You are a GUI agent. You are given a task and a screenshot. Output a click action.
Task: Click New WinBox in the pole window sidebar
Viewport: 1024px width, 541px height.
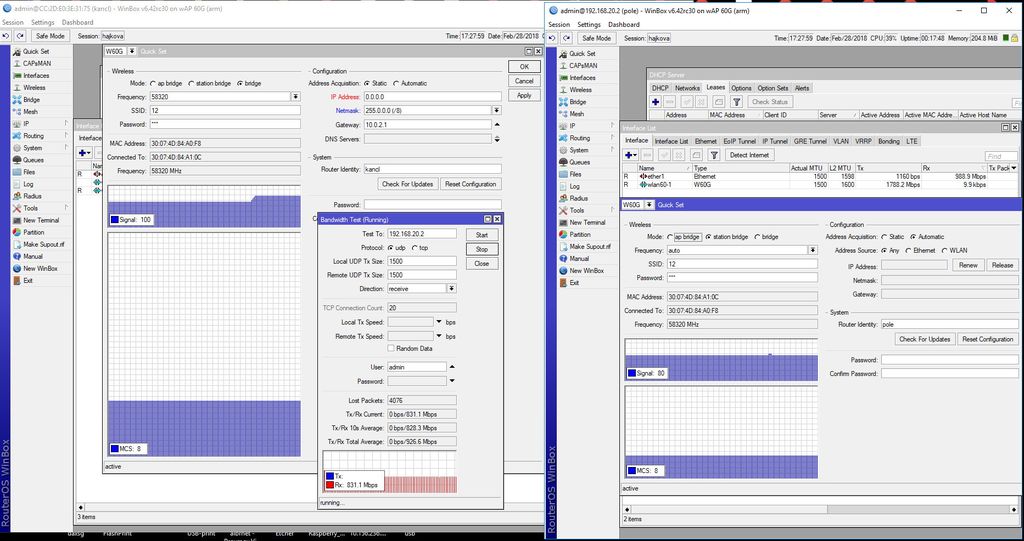[x=586, y=270]
